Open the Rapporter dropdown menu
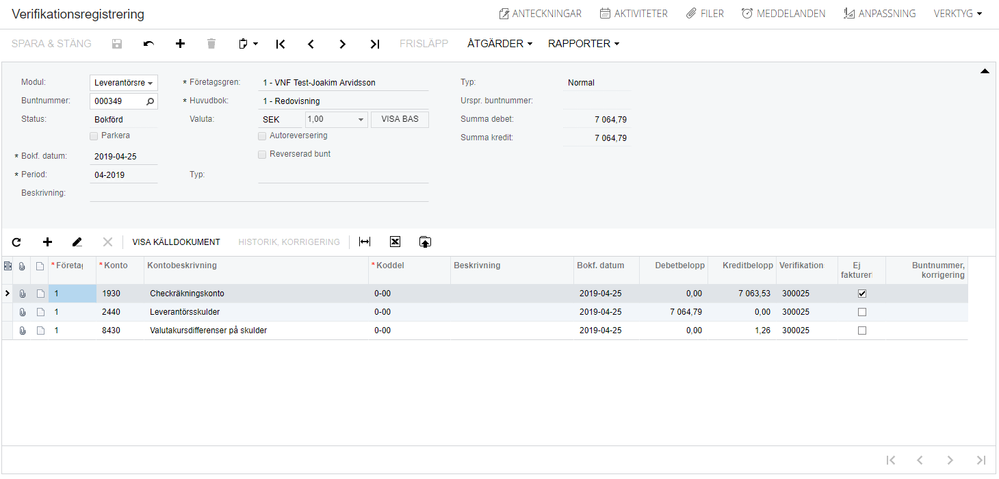The image size is (999, 479). pos(583,44)
